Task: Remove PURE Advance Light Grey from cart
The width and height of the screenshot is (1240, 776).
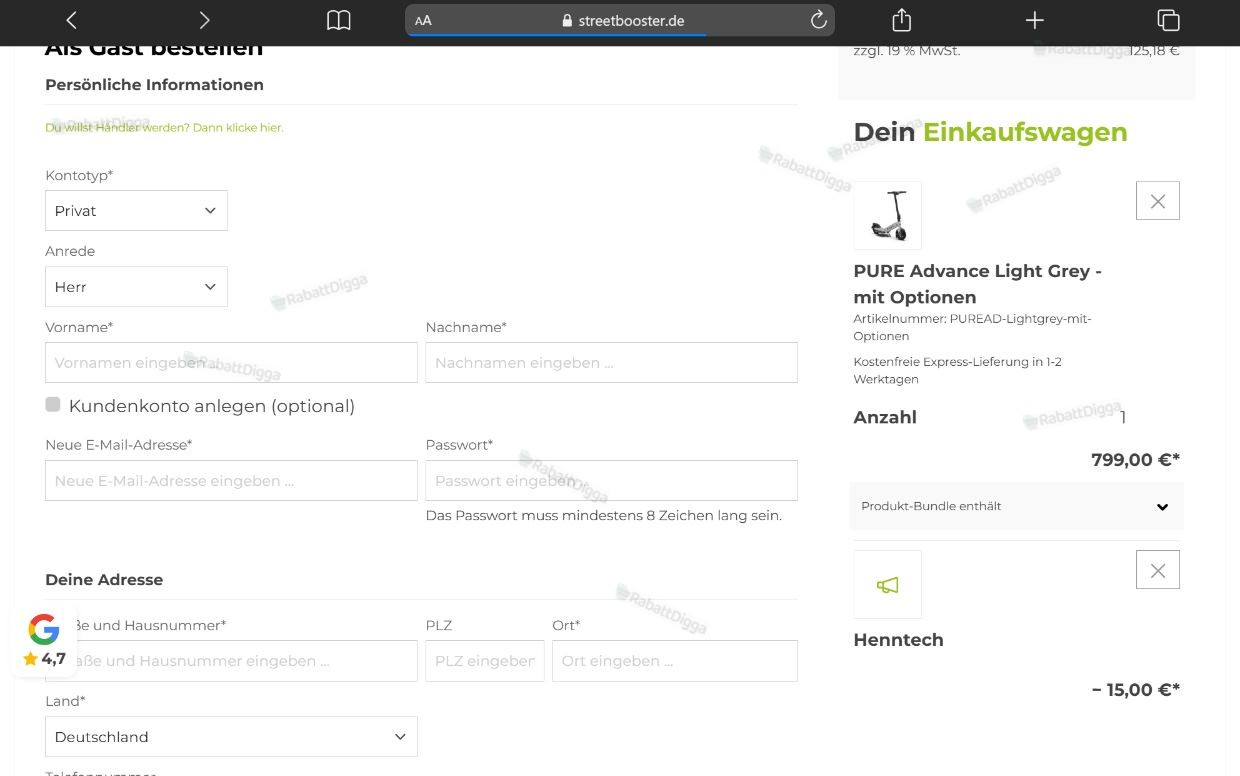Action: click(1158, 201)
